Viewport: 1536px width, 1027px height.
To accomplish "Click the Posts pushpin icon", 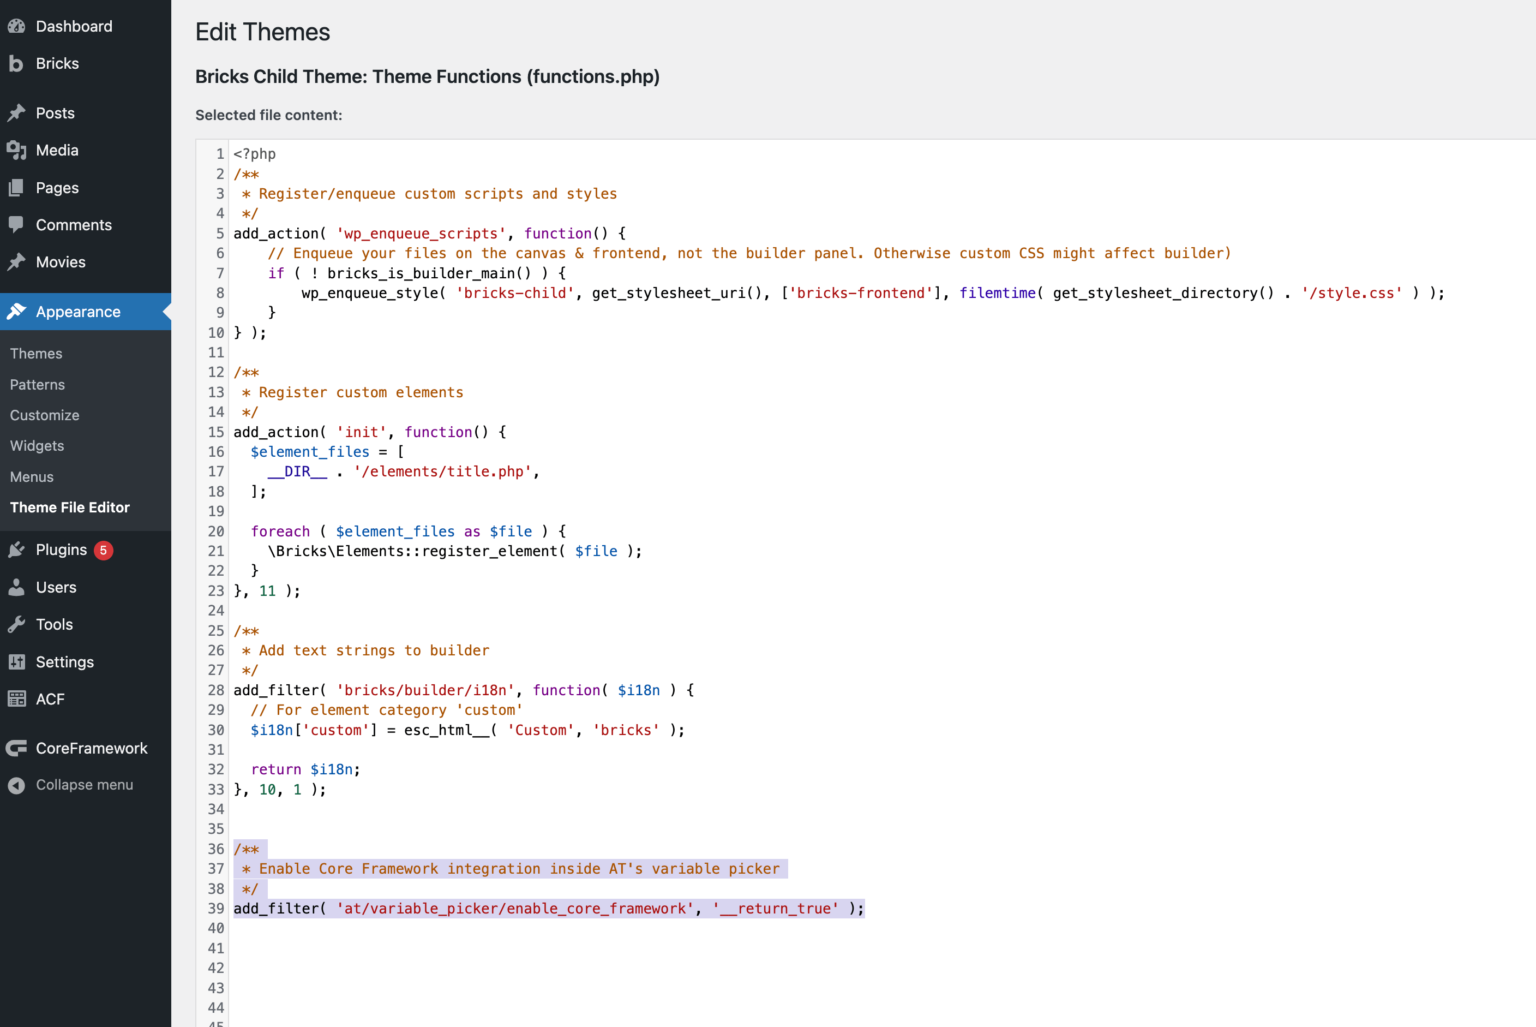I will coord(17,113).
